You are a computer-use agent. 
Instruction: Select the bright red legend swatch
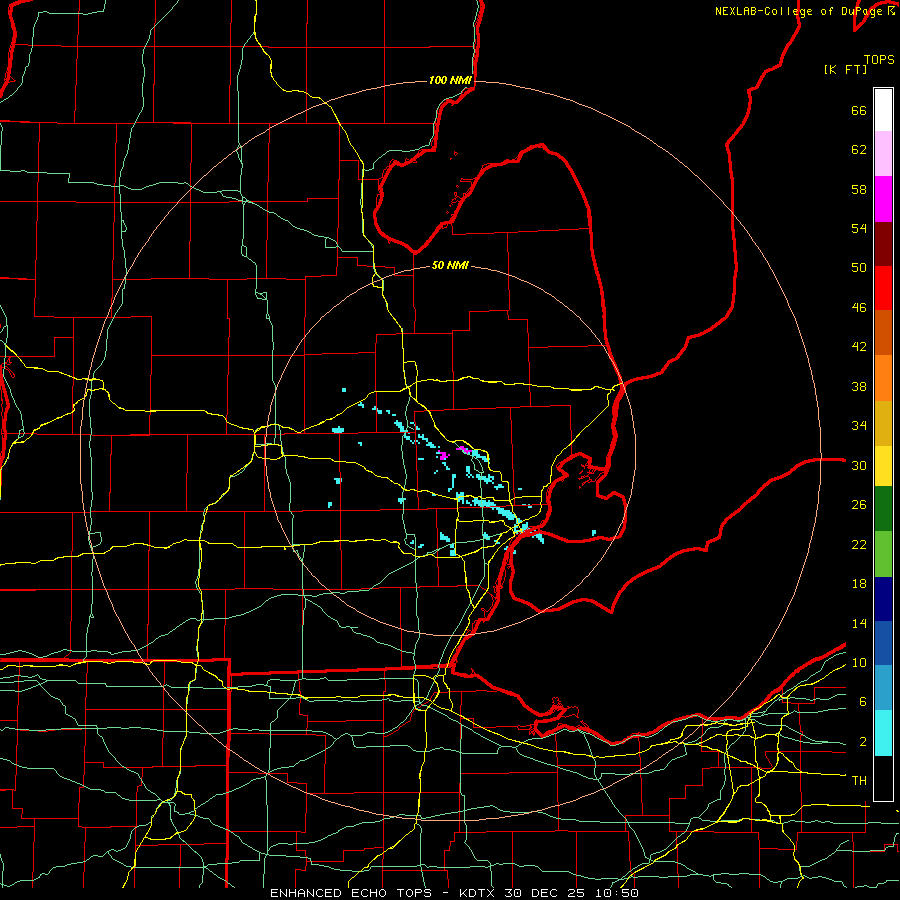coord(883,288)
